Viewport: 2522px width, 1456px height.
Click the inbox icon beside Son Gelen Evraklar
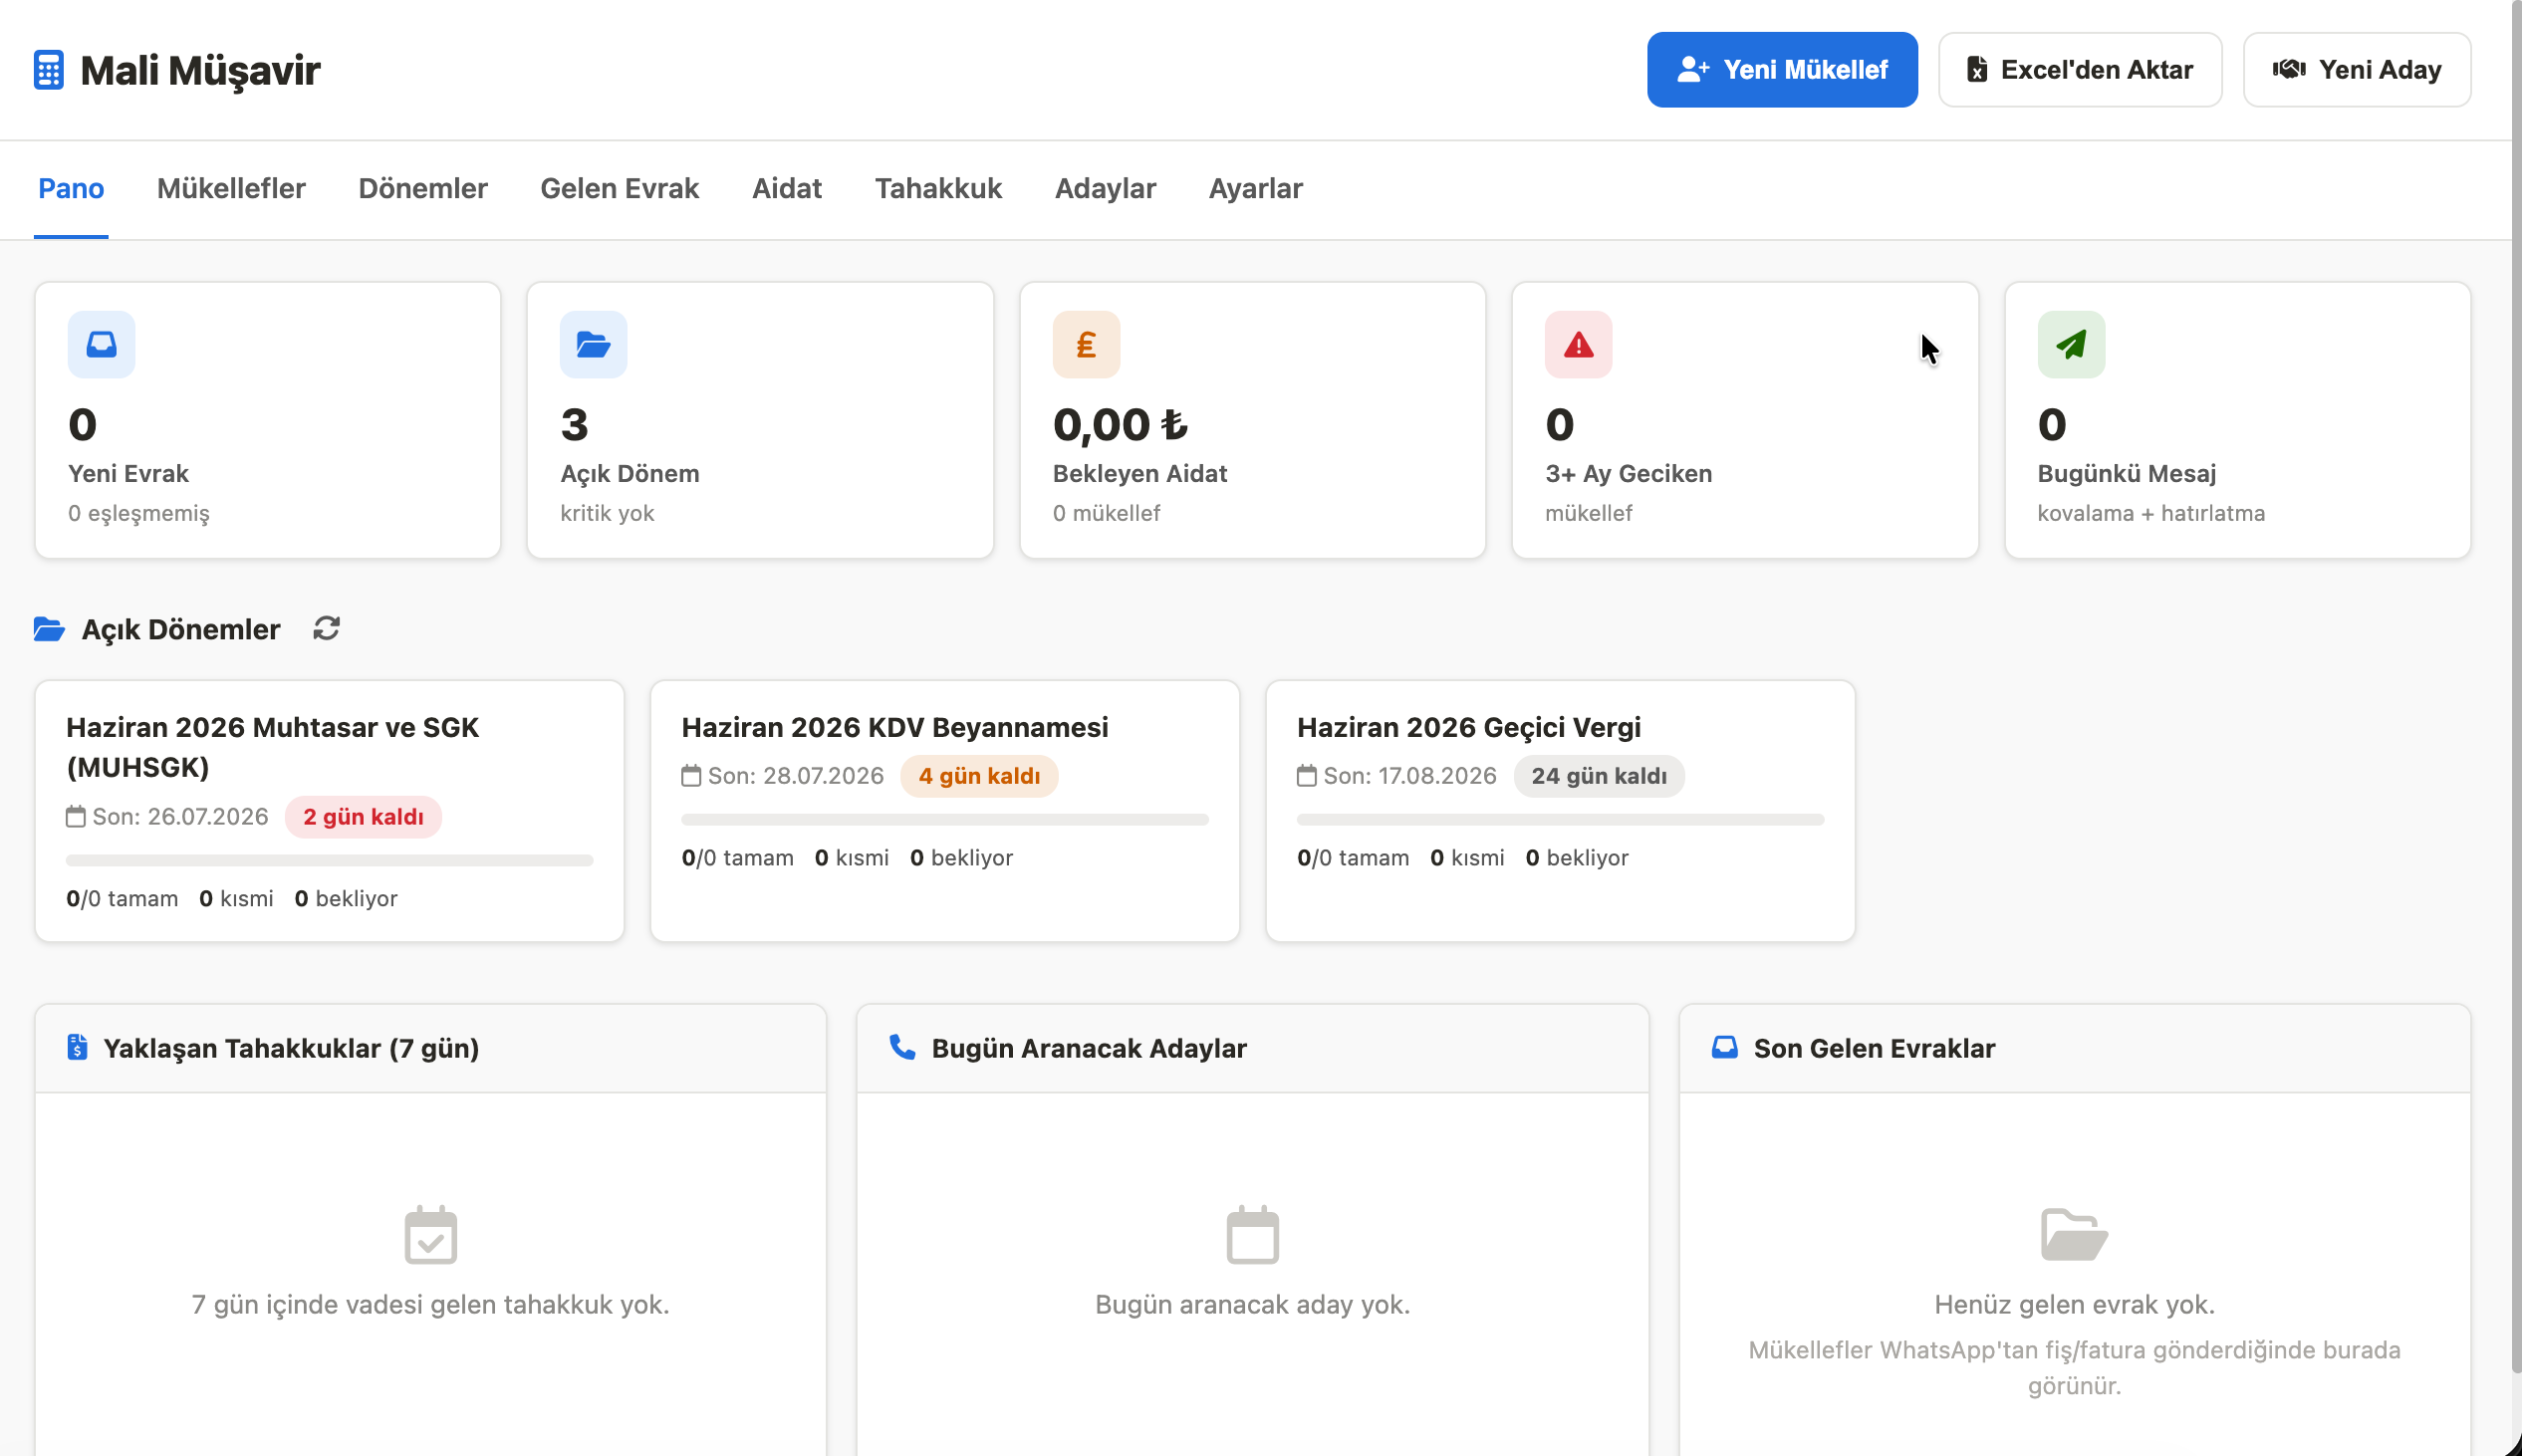1724,1047
